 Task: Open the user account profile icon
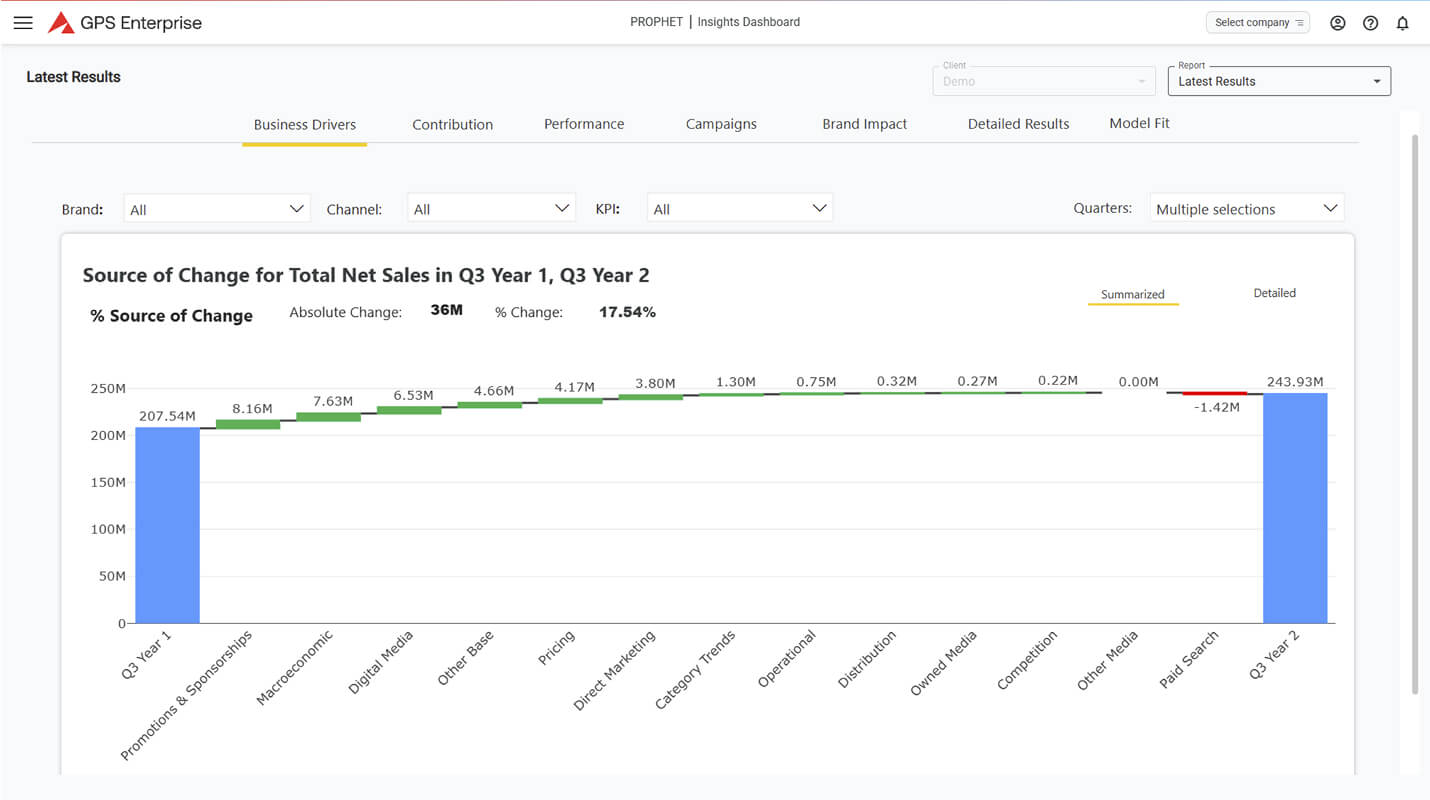tap(1337, 23)
